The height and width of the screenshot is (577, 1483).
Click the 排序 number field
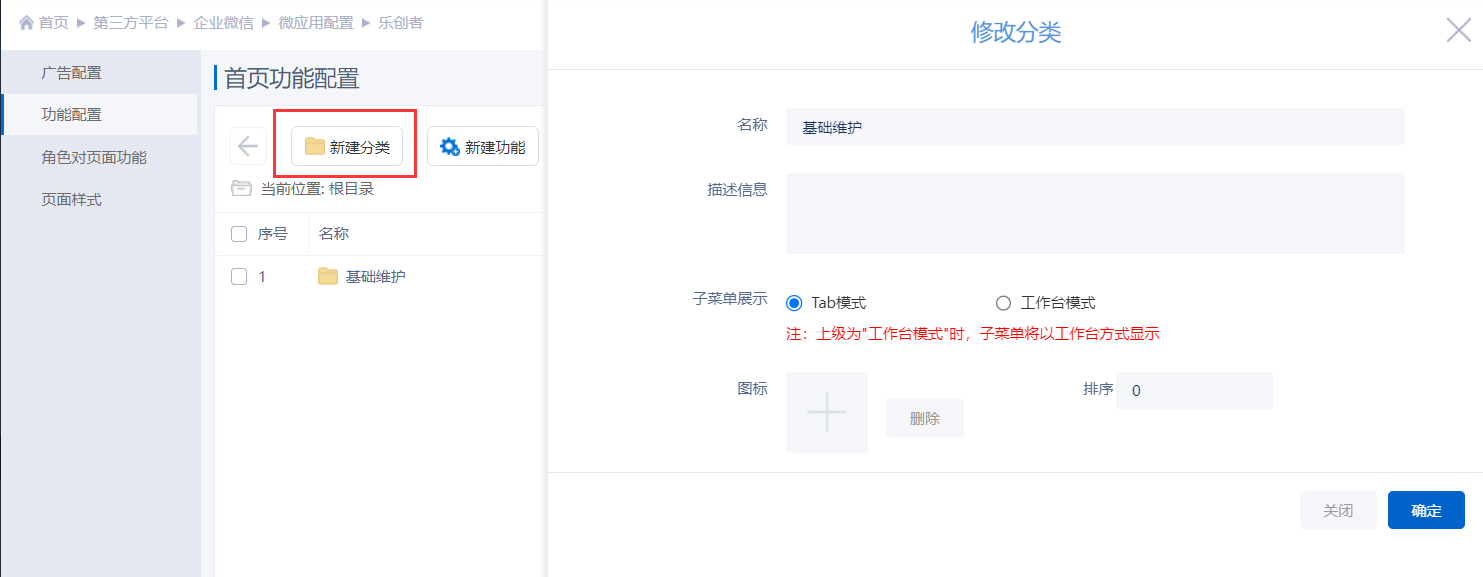tap(1194, 391)
